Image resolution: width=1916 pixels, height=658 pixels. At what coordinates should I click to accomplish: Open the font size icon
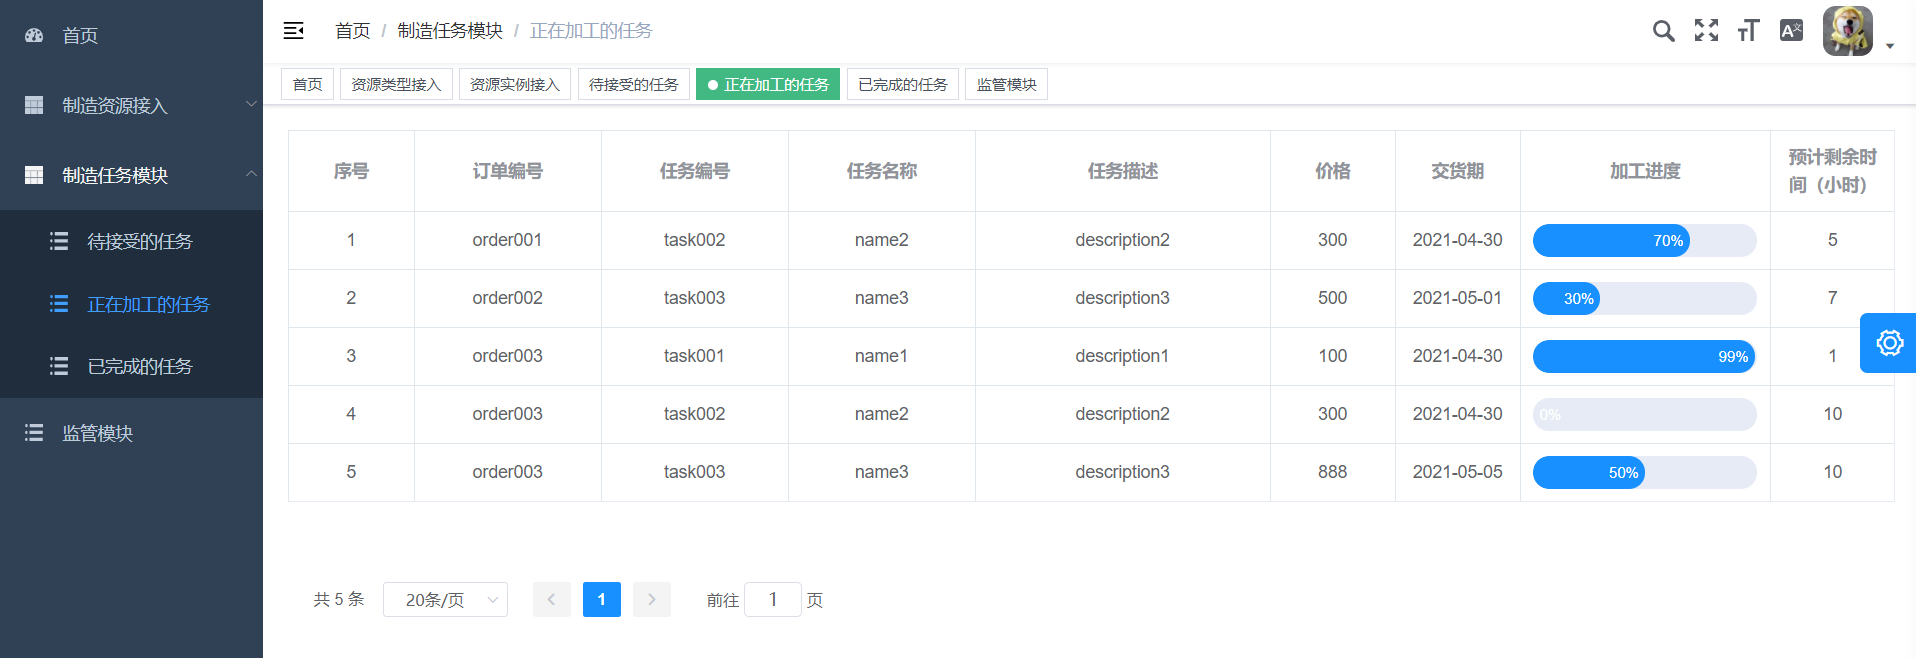tap(1748, 31)
